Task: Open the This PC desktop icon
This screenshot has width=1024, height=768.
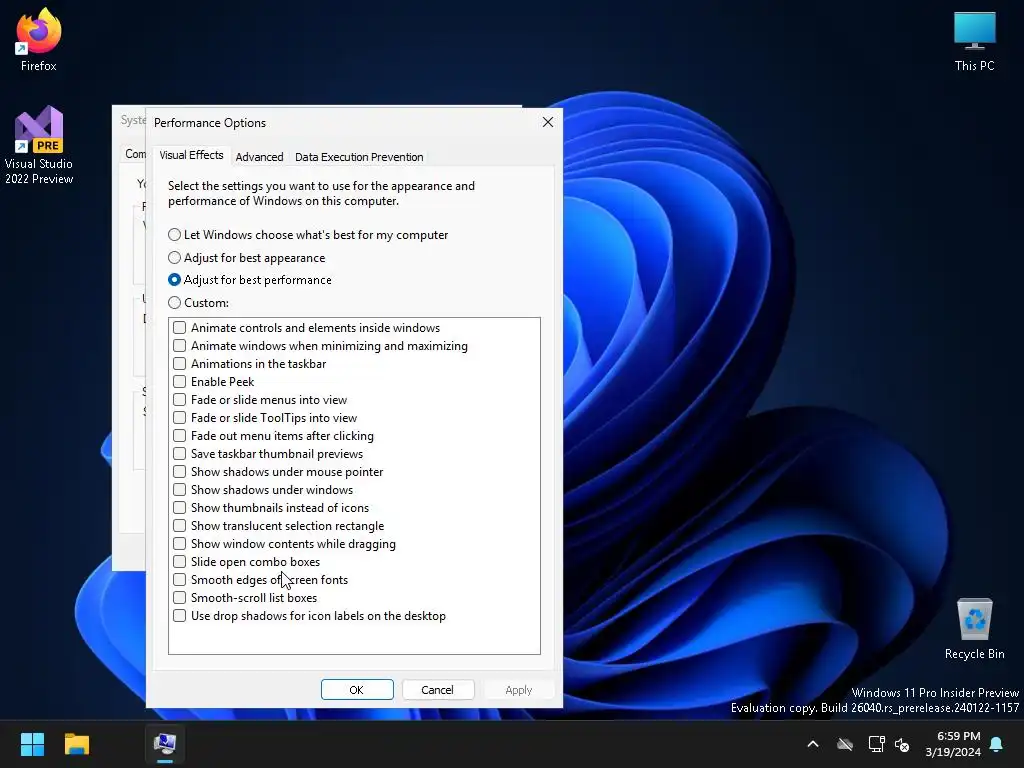Action: 974,40
